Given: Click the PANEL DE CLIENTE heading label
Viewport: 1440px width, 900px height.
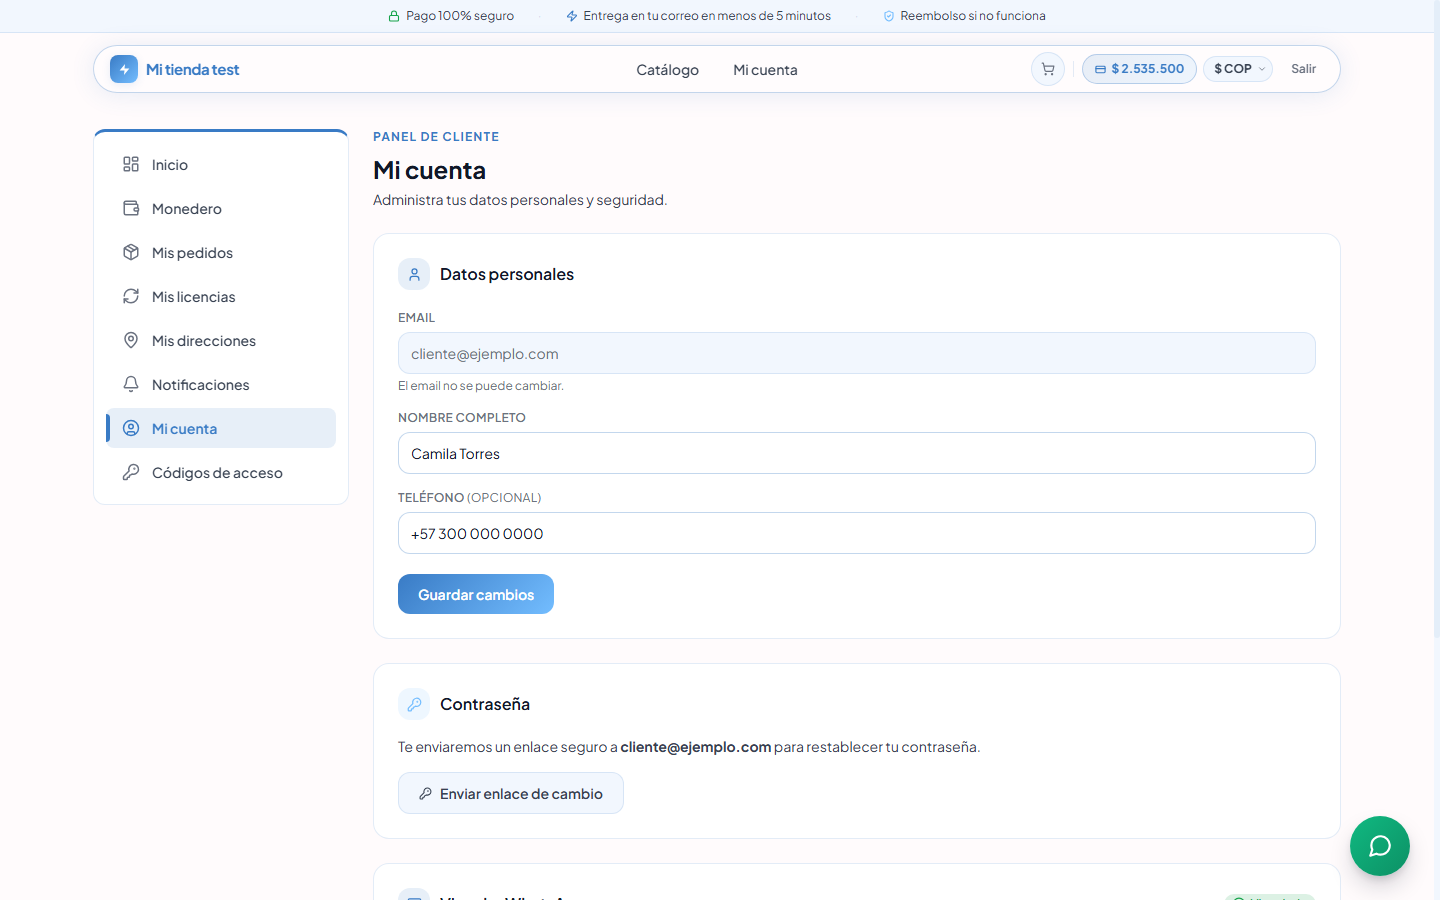Looking at the screenshot, I should tap(436, 137).
